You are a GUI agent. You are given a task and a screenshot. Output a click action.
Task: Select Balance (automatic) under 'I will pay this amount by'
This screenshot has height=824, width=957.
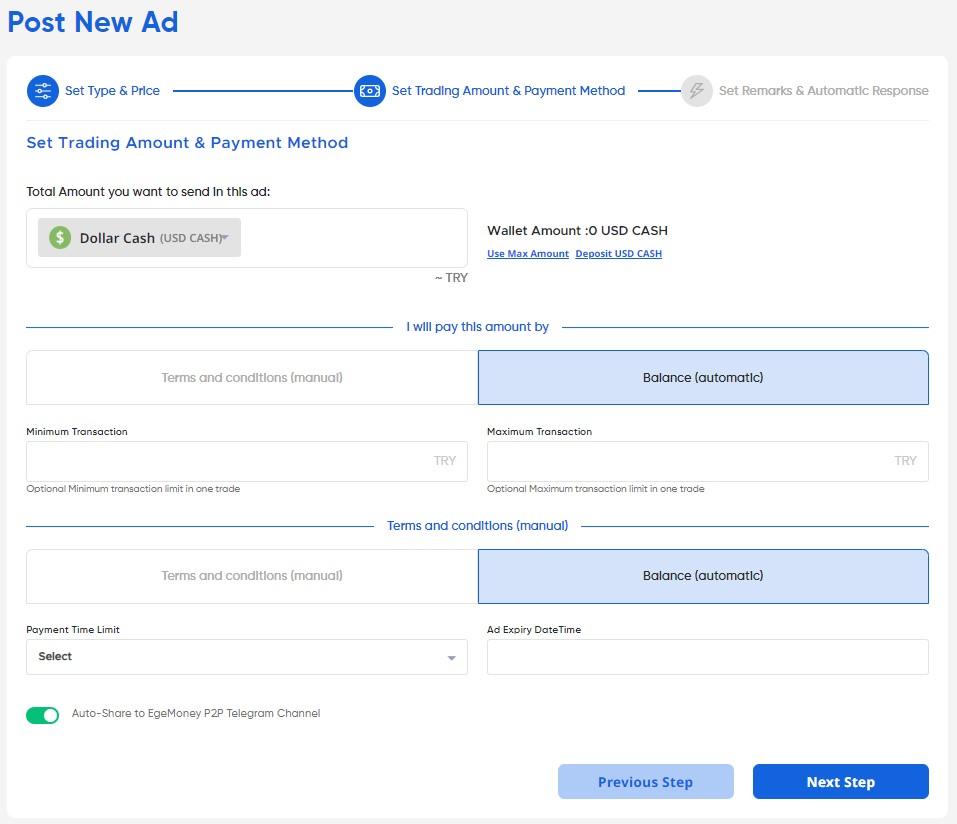pyautogui.click(x=703, y=377)
